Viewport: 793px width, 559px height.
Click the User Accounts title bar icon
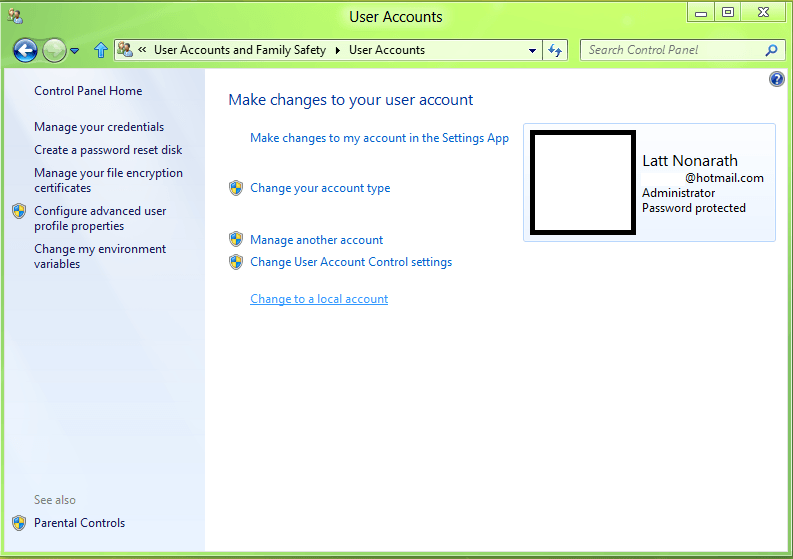15,15
